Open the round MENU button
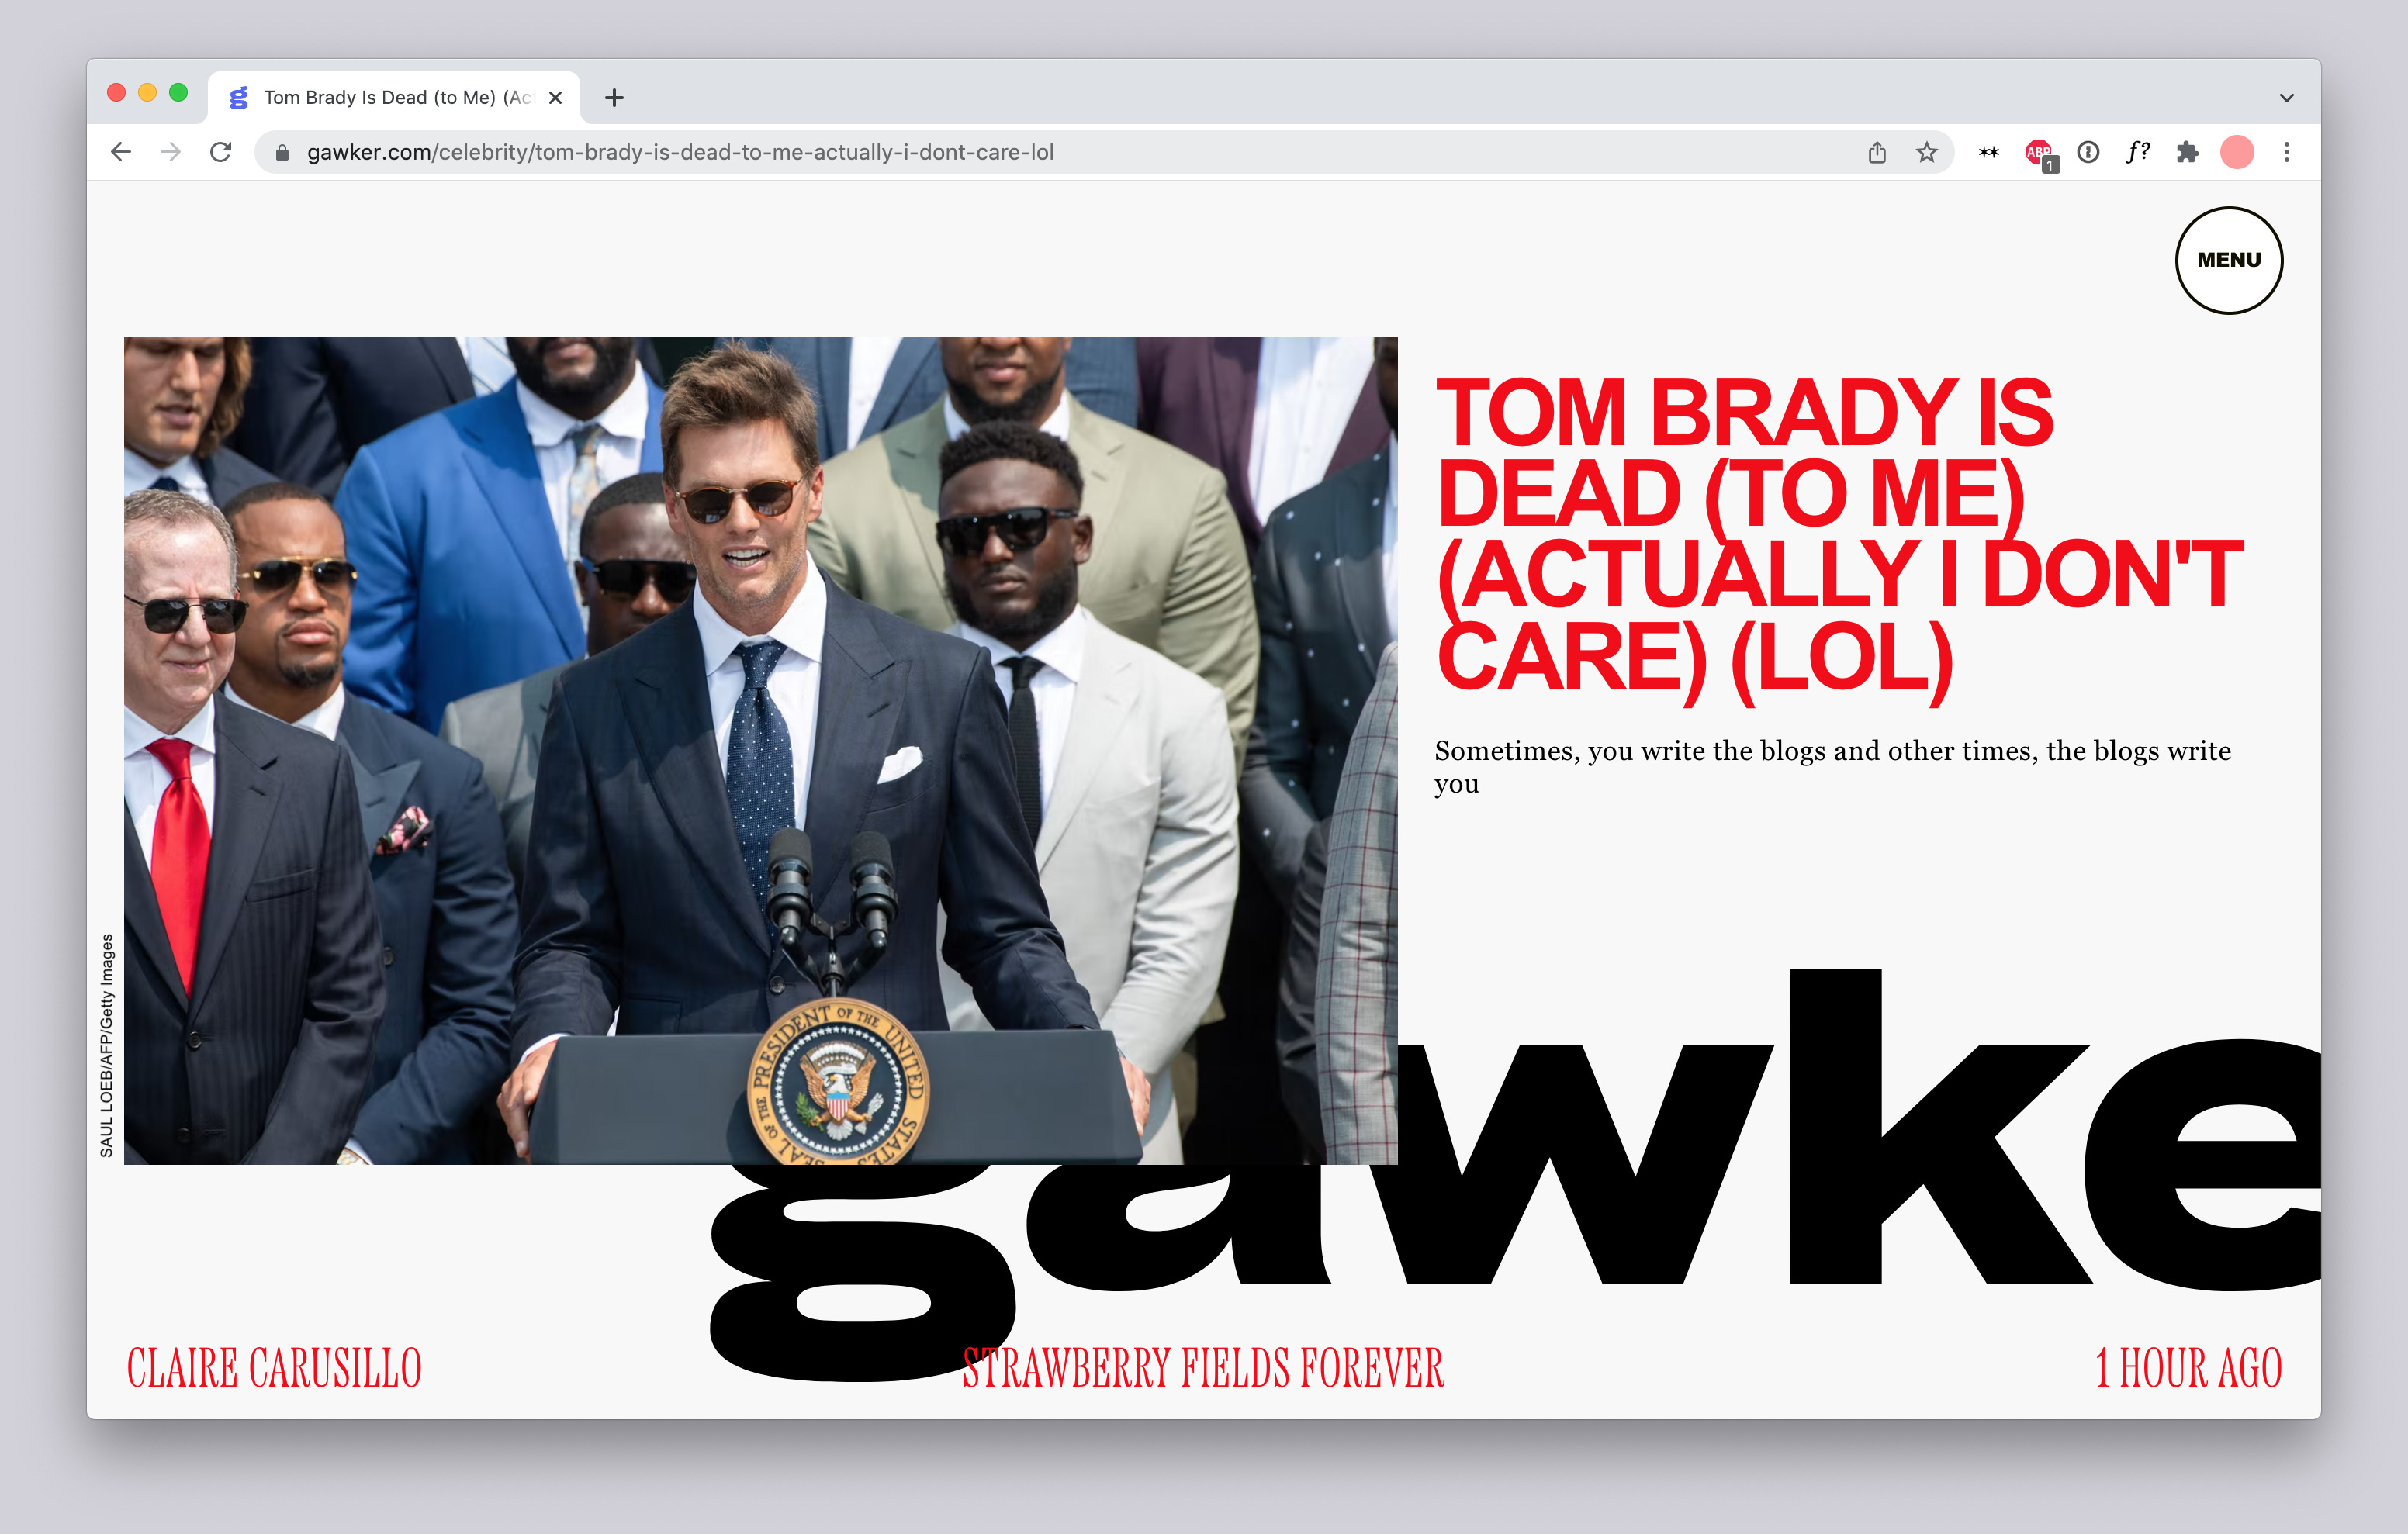Screen dimensions: 2408x1534 click(2228, 260)
